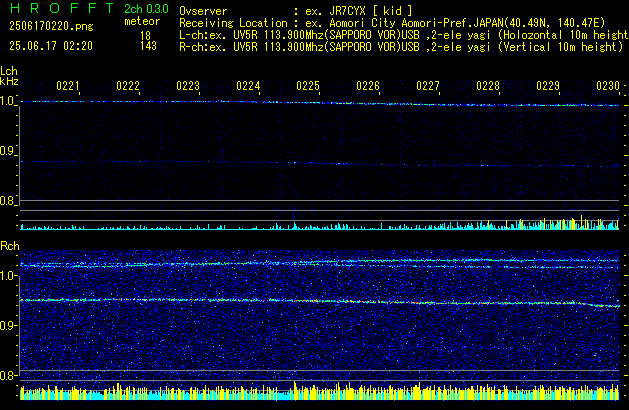
Task: Click the Lch cyan signal intensity bar graph
Action: (x=320, y=223)
